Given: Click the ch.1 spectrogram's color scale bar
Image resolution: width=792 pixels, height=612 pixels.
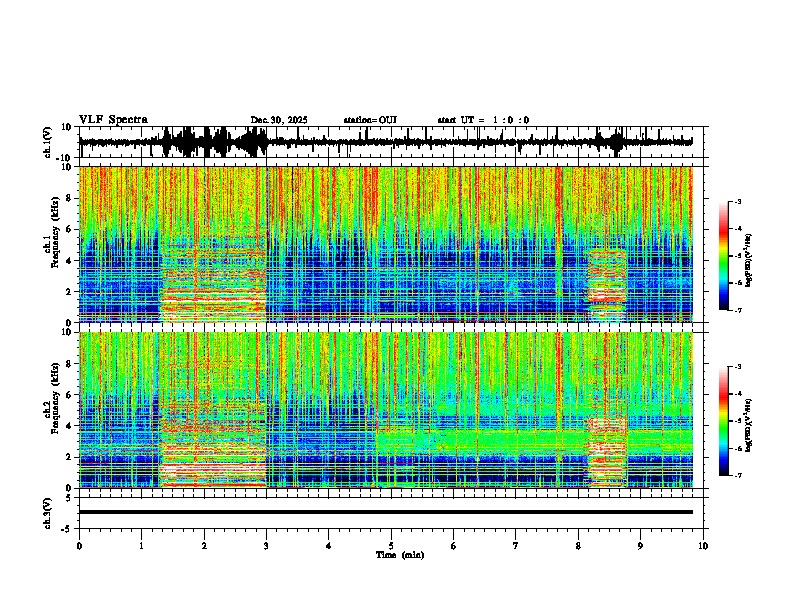Looking at the screenshot, I should coord(724,256).
